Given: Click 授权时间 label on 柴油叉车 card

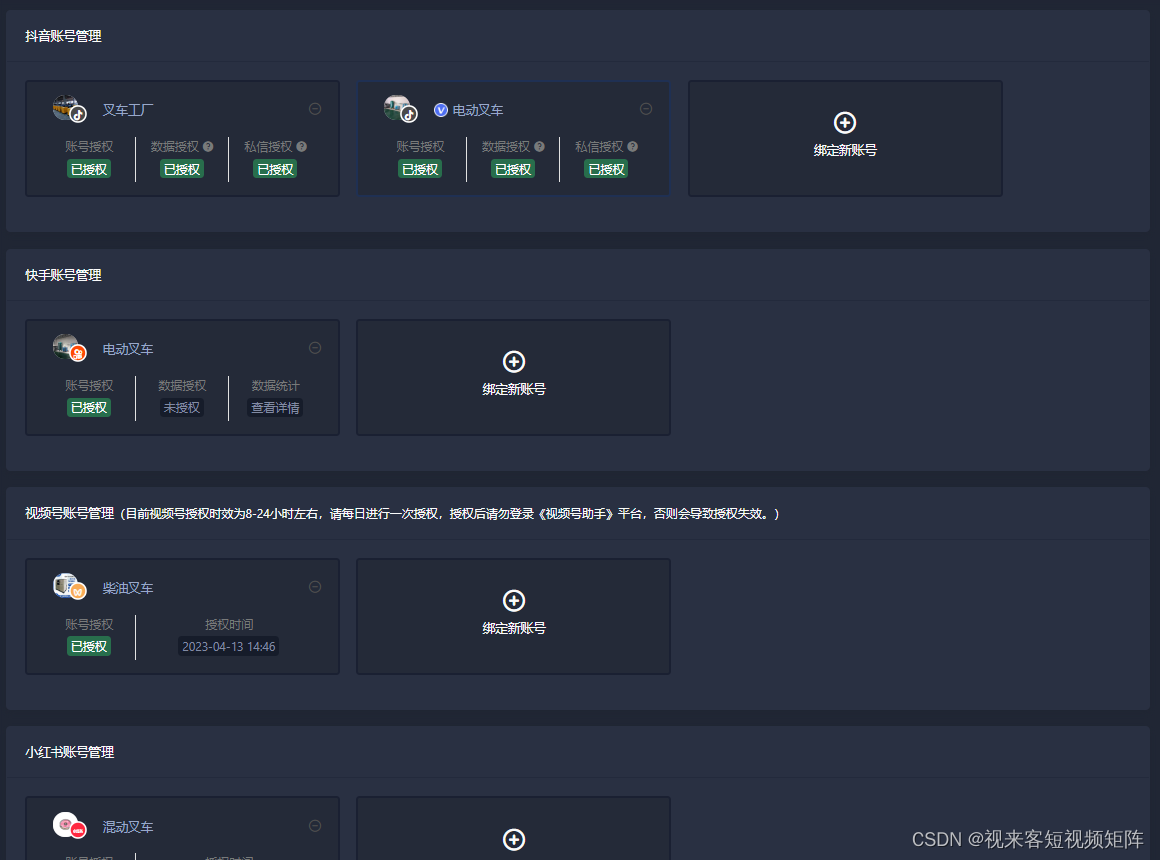Looking at the screenshot, I should 229,625.
